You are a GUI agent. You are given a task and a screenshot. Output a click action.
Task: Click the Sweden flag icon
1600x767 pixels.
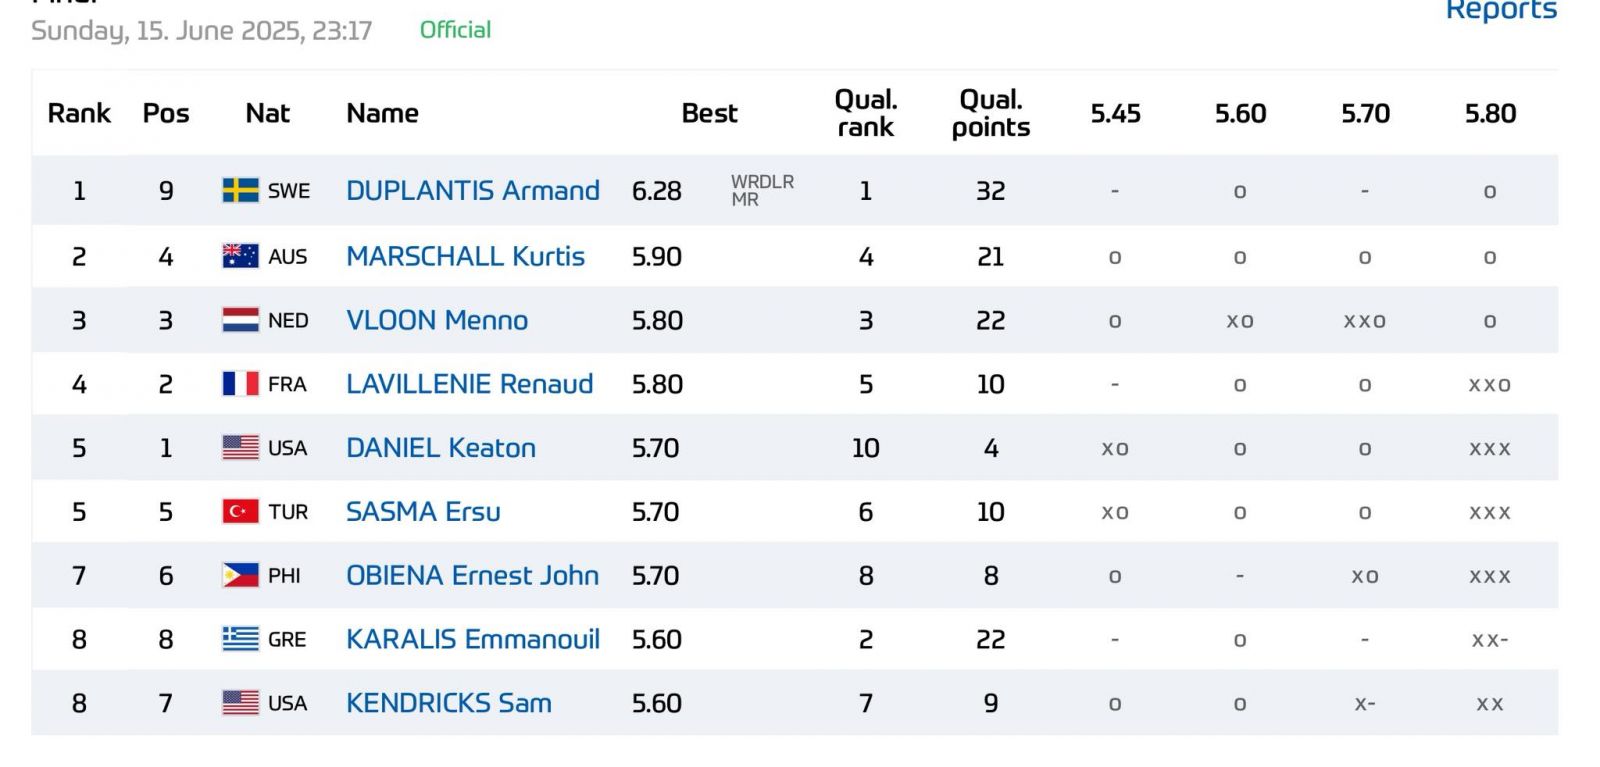pyautogui.click(x=240, y=190)
